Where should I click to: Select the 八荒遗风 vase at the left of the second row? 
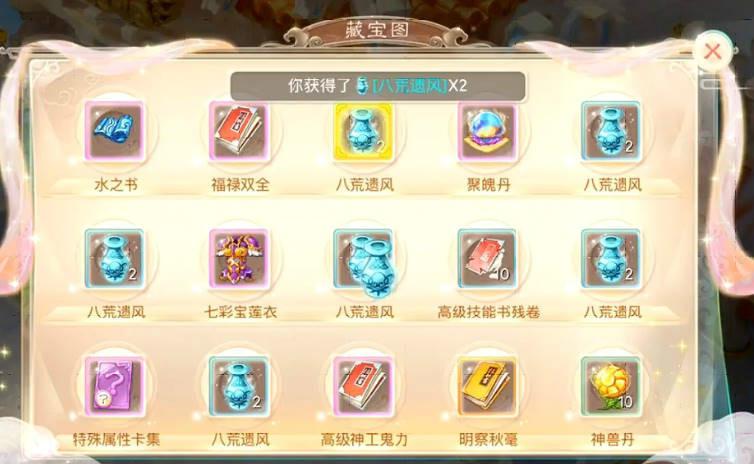tap(115, 259)
